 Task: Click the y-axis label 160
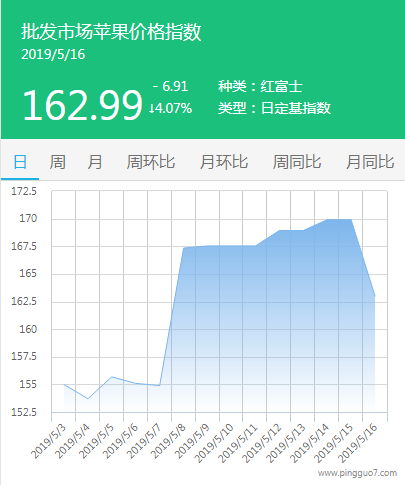tap(28, 329)
